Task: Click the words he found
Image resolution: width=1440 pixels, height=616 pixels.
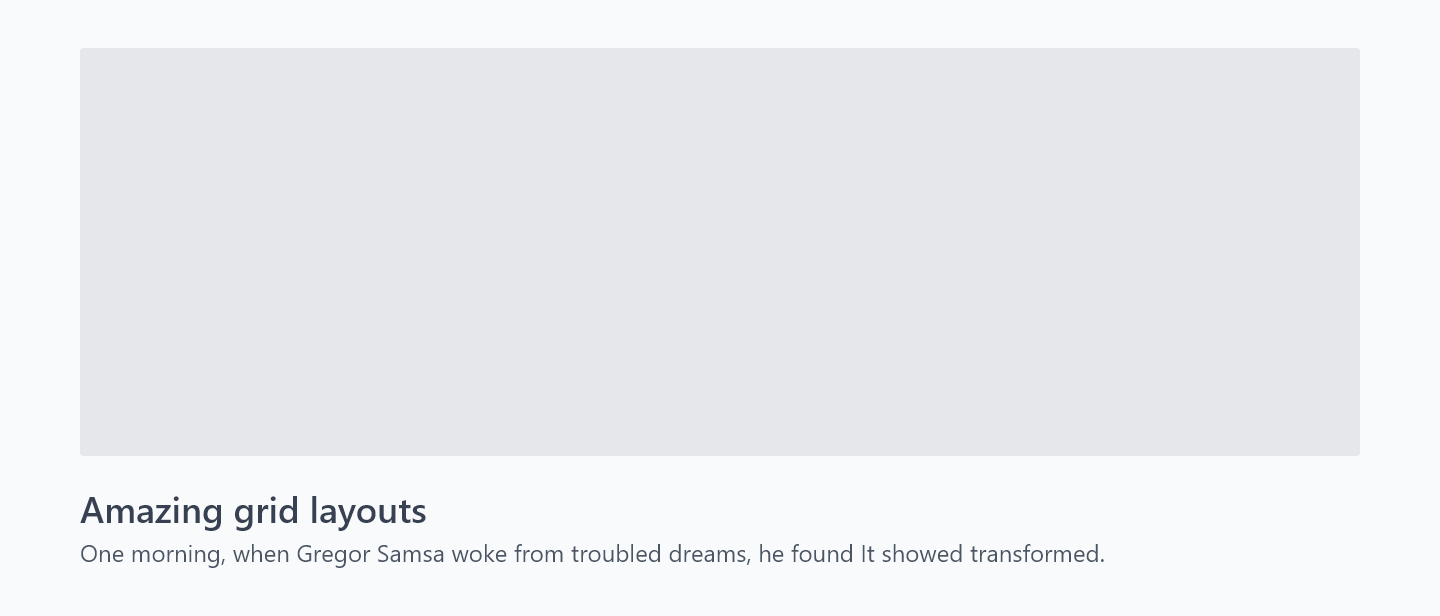Action: click(x=806, y=554)
